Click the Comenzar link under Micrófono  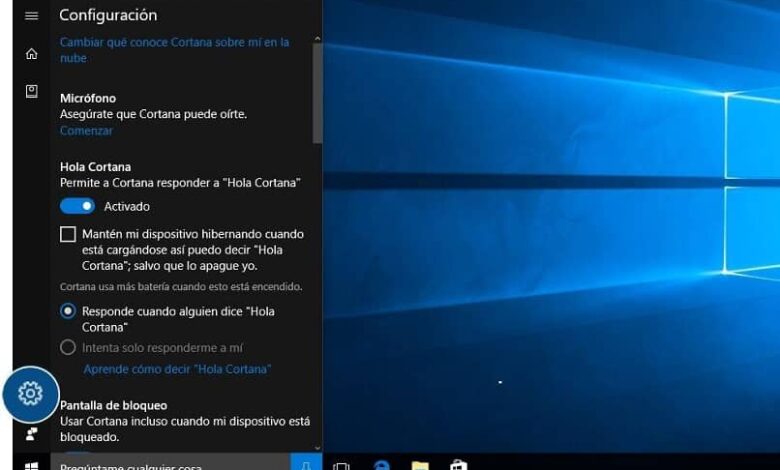(x=86, y=130)
